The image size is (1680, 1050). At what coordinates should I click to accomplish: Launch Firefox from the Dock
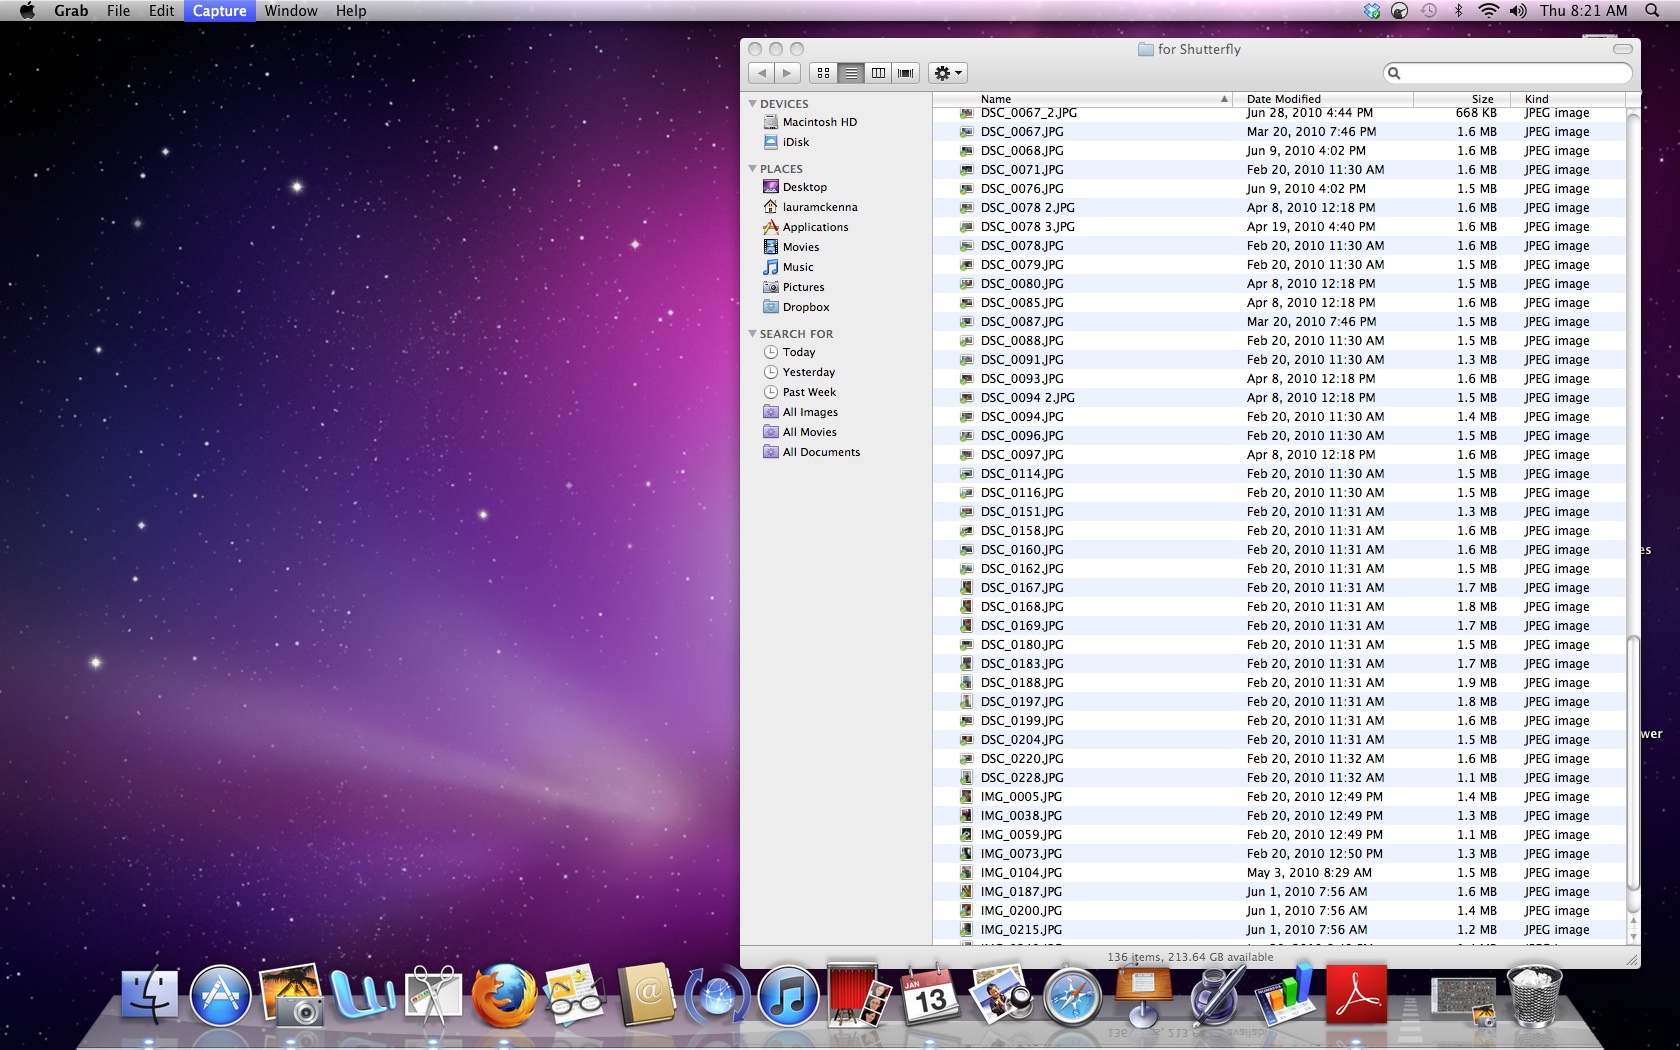pos(504,996)
